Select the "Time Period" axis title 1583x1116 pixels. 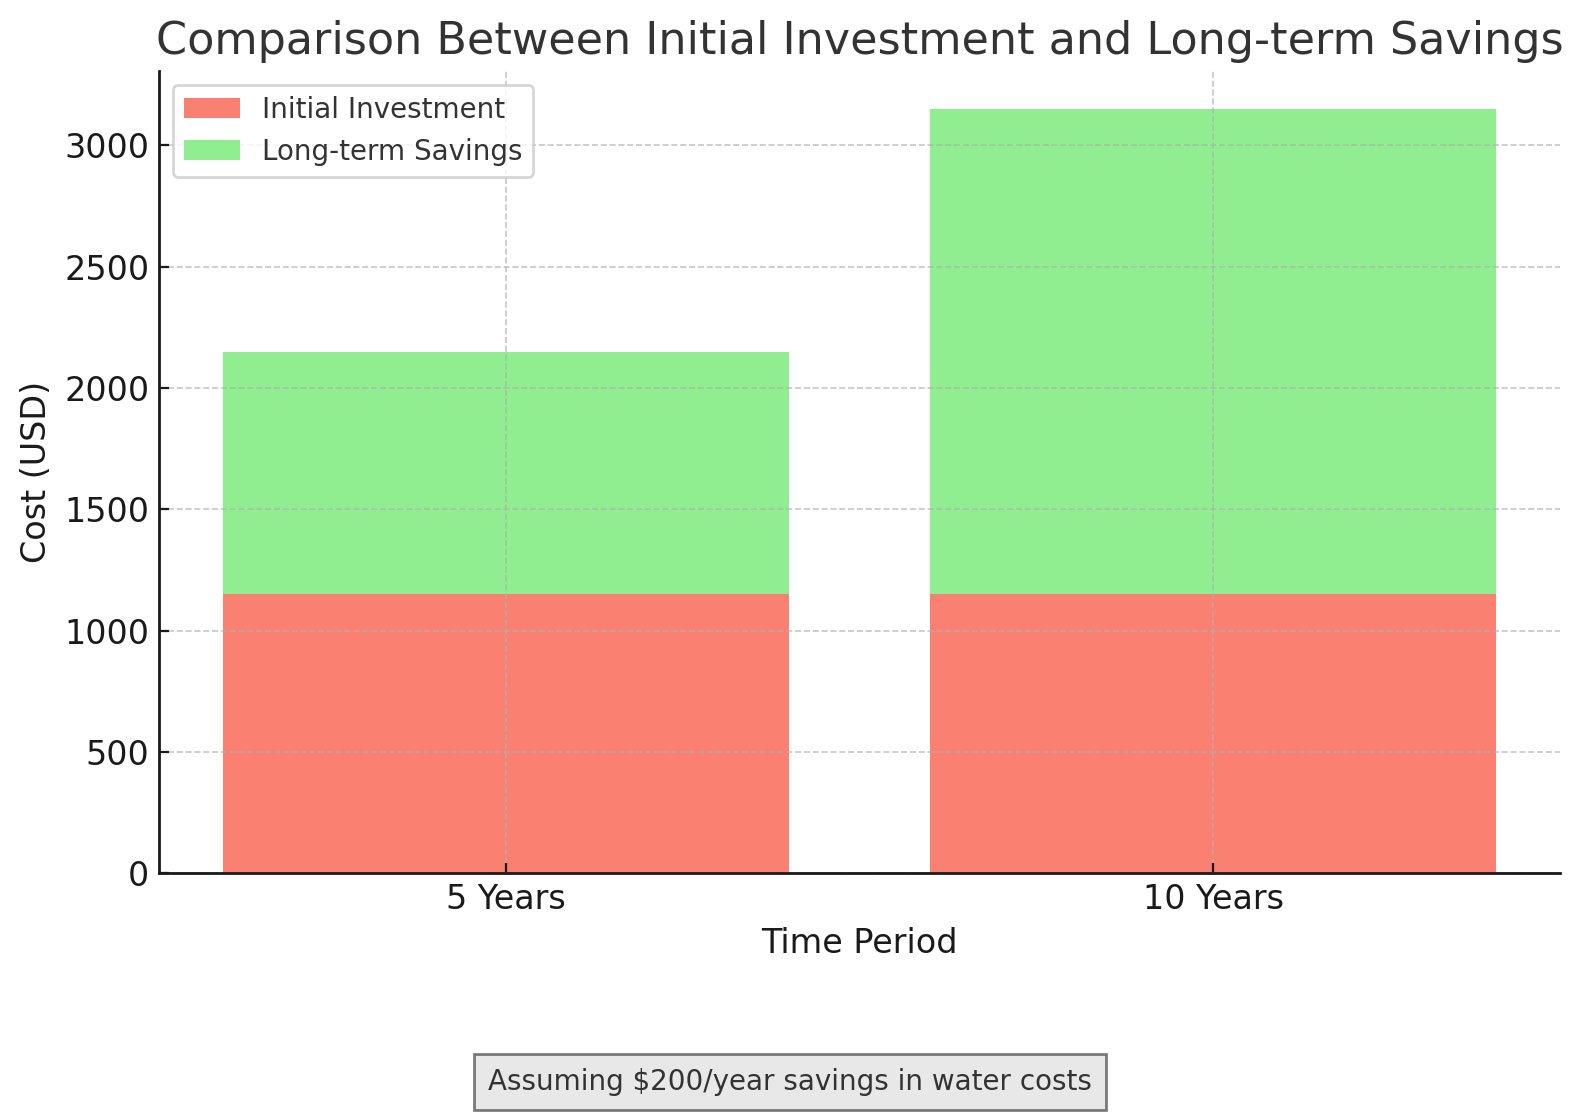click(x=859, y=942)
